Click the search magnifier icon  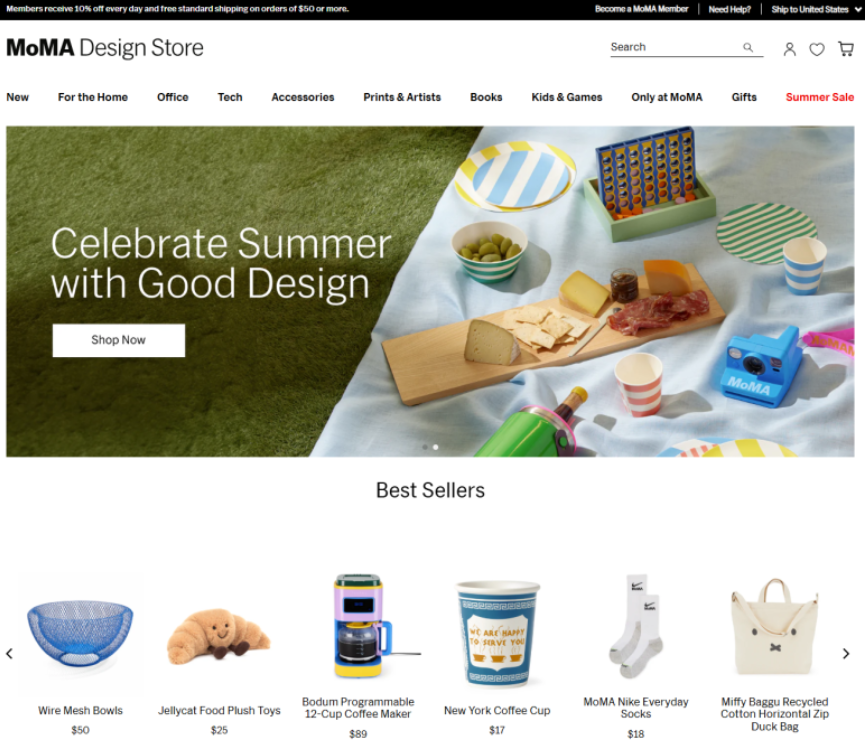(x=747, y=47)
